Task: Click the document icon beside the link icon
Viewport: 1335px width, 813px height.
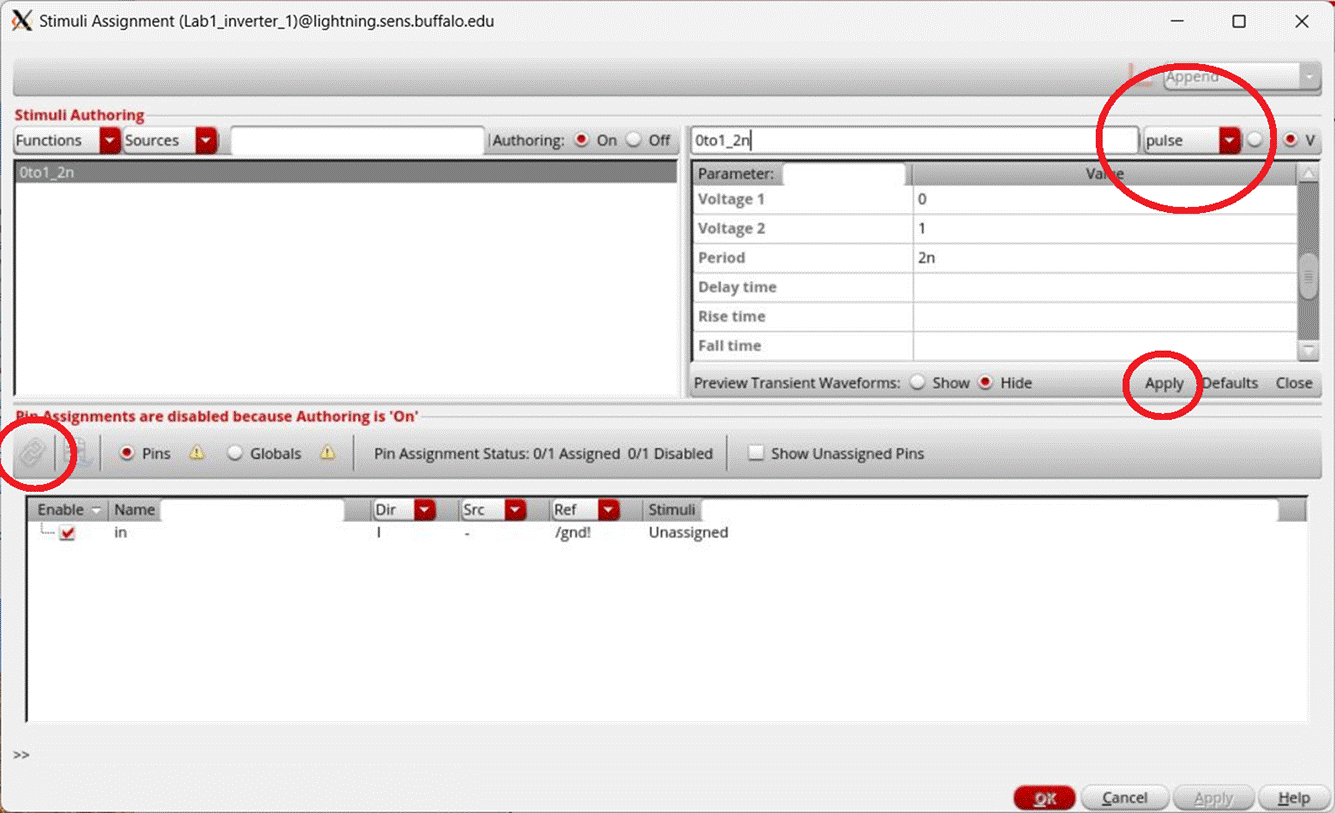Action: tap(78, 453)
